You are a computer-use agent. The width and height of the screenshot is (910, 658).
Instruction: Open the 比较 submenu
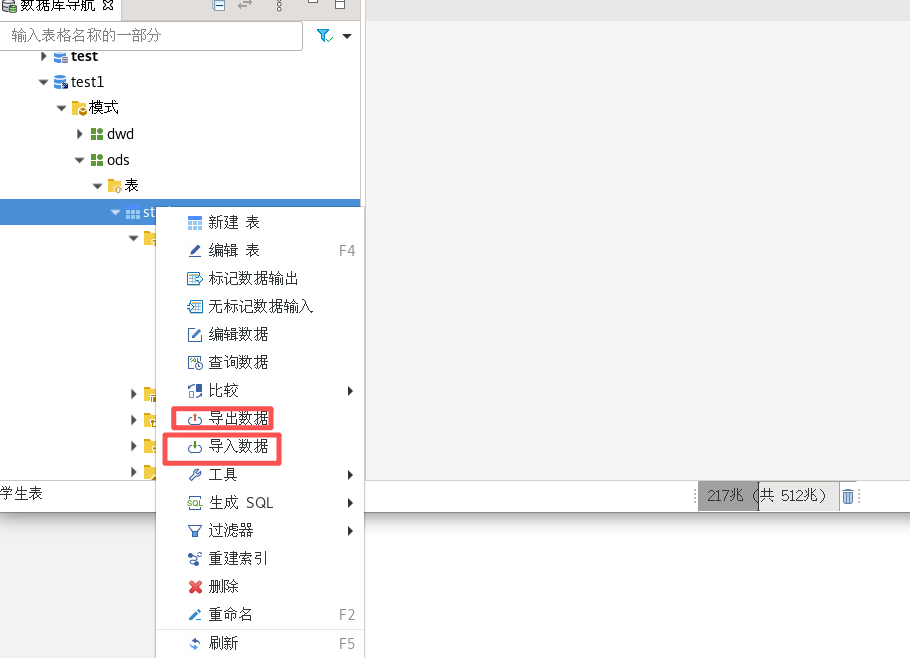[223, 390]
